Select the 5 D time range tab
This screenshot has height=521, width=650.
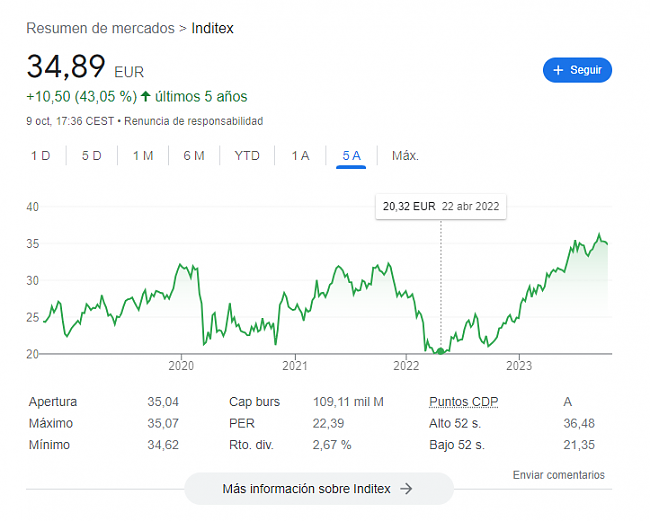coord(92,156)
